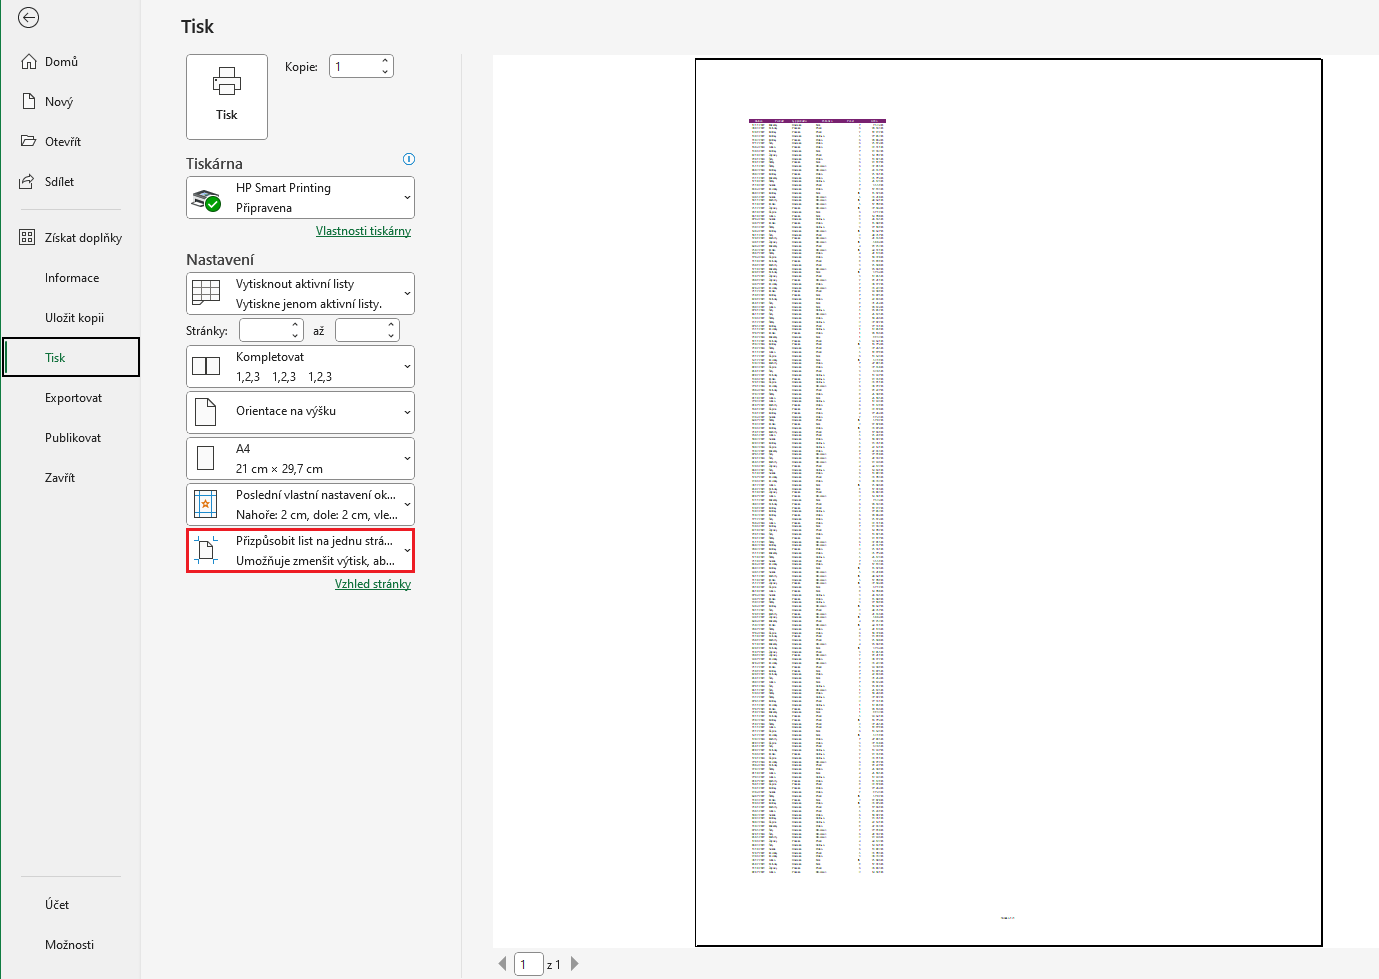Click the A4 paper size icon

(x=206, y=458)
